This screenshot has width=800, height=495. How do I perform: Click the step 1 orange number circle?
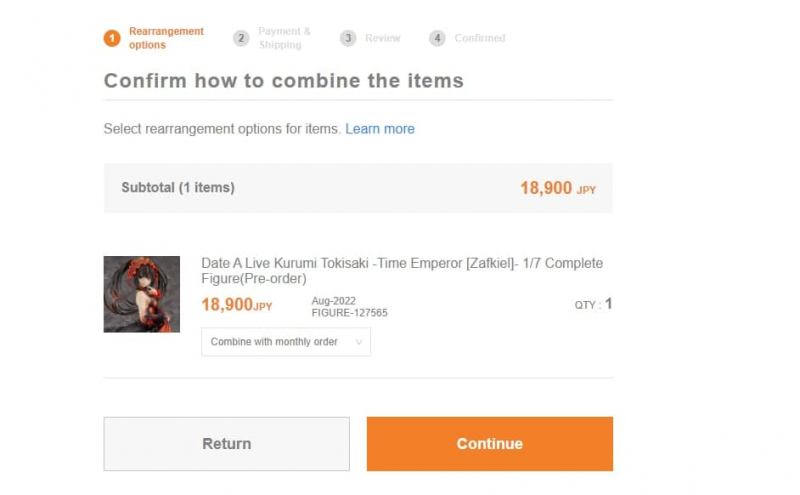click(x=112, y=39)
